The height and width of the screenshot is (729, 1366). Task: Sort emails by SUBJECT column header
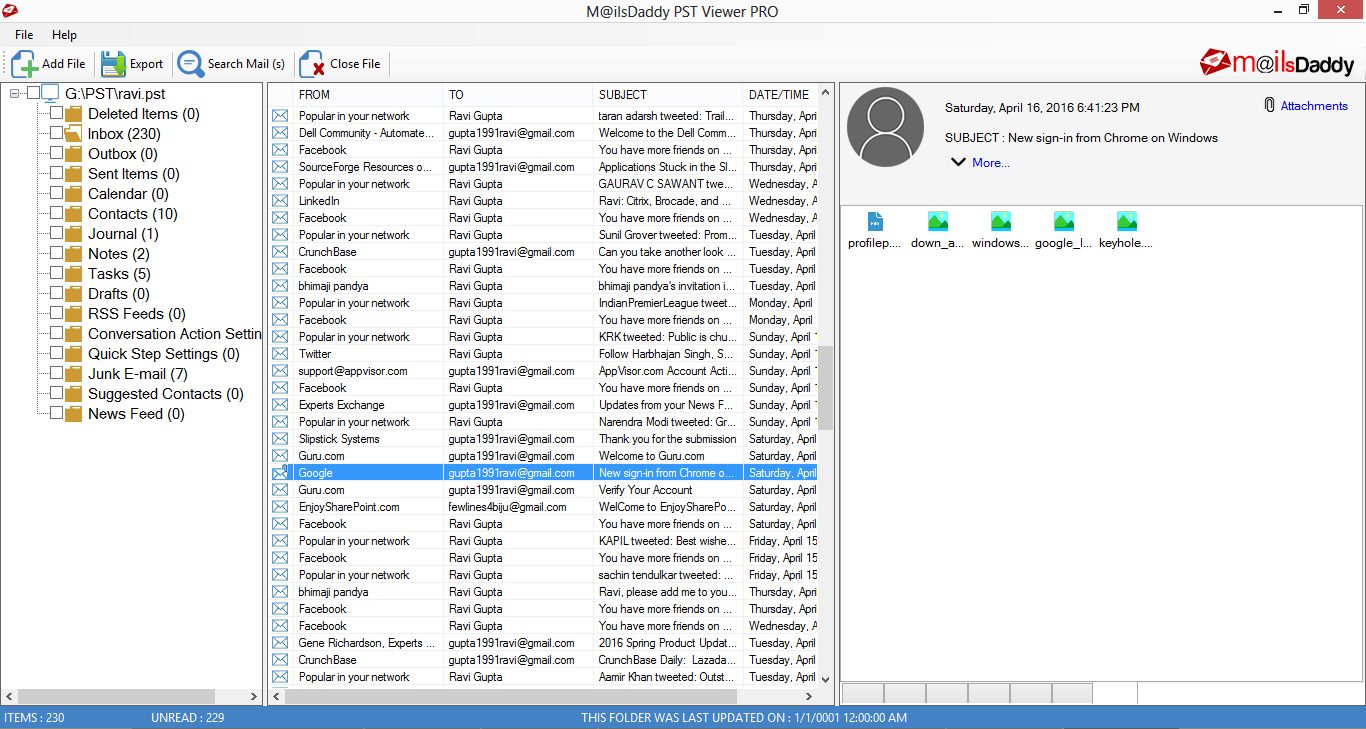coord(668,95)
